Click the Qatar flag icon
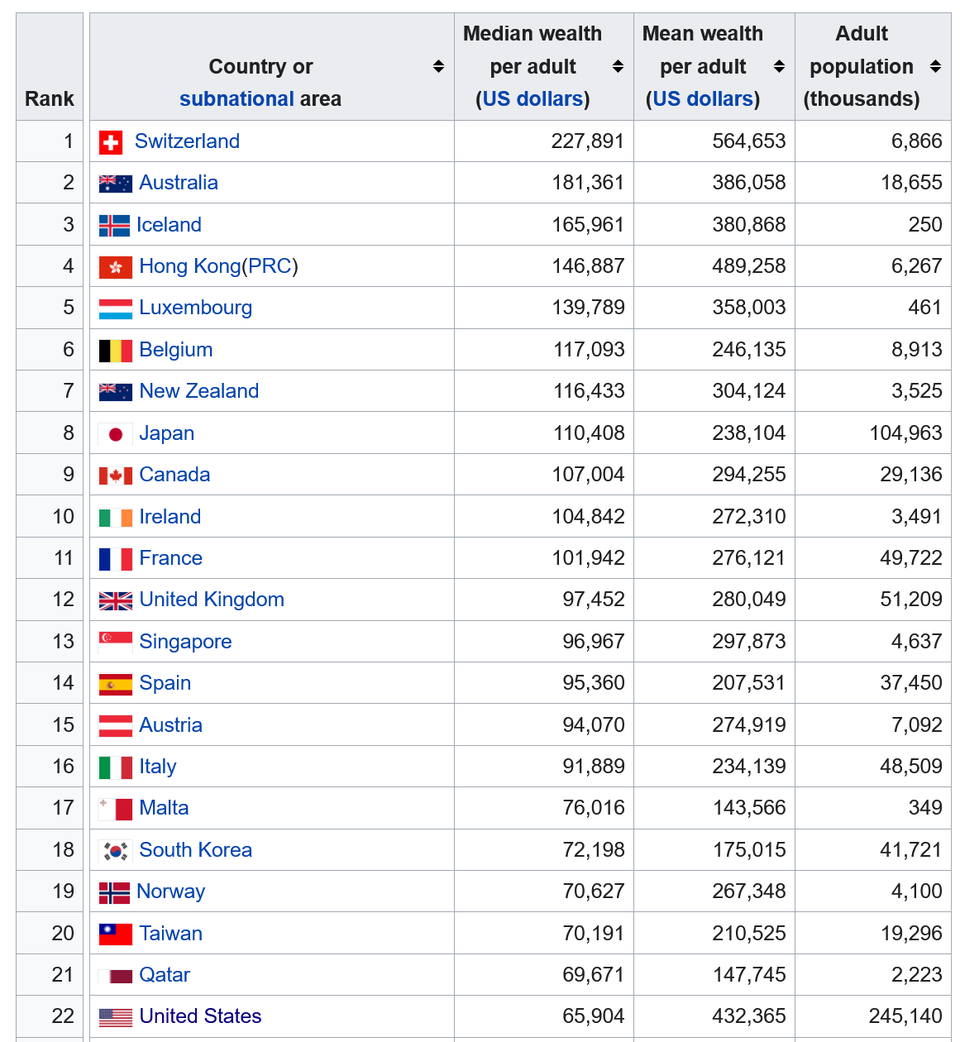 point(115,976)
